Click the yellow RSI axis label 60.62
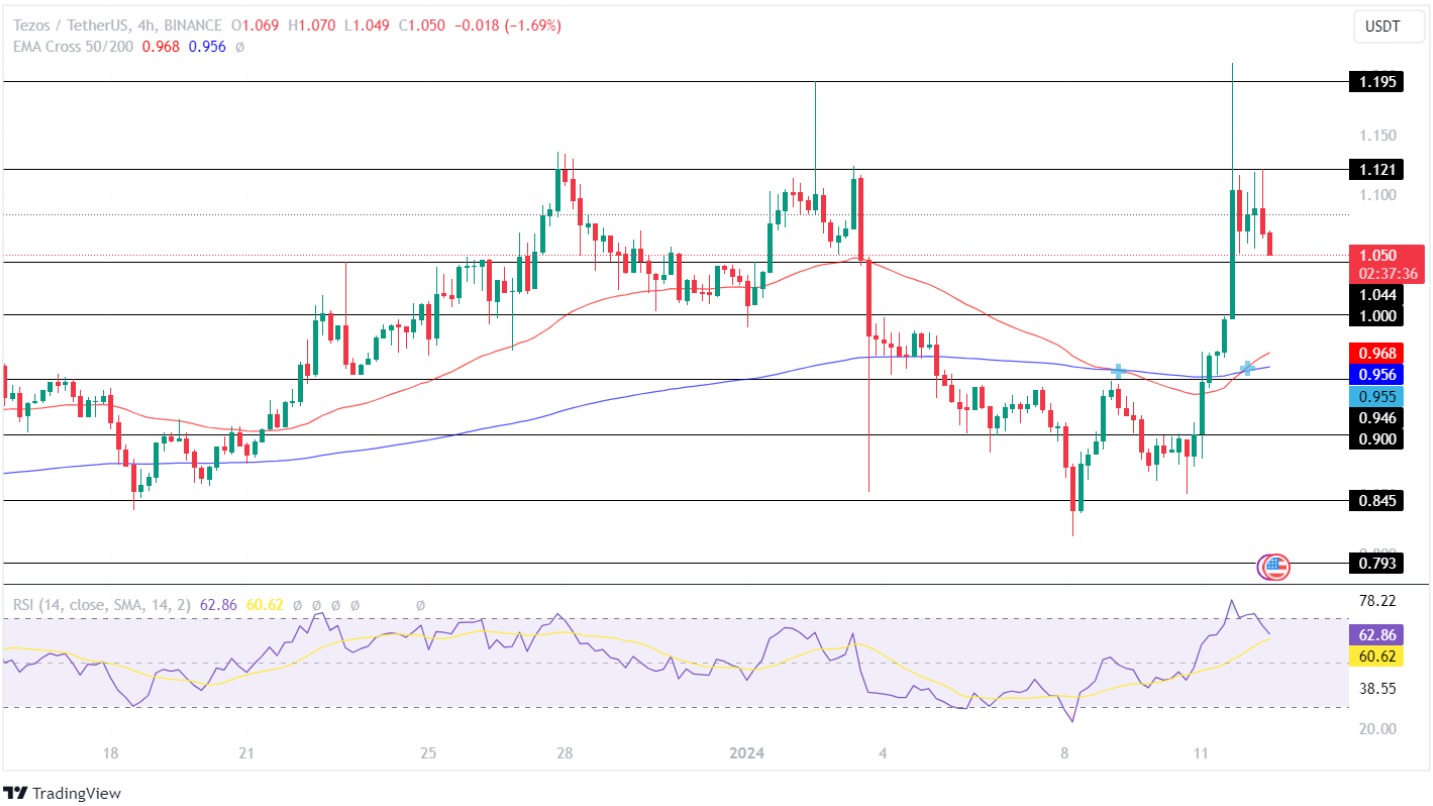Viewport: 1433px width, 806px height. point(1376,656)
